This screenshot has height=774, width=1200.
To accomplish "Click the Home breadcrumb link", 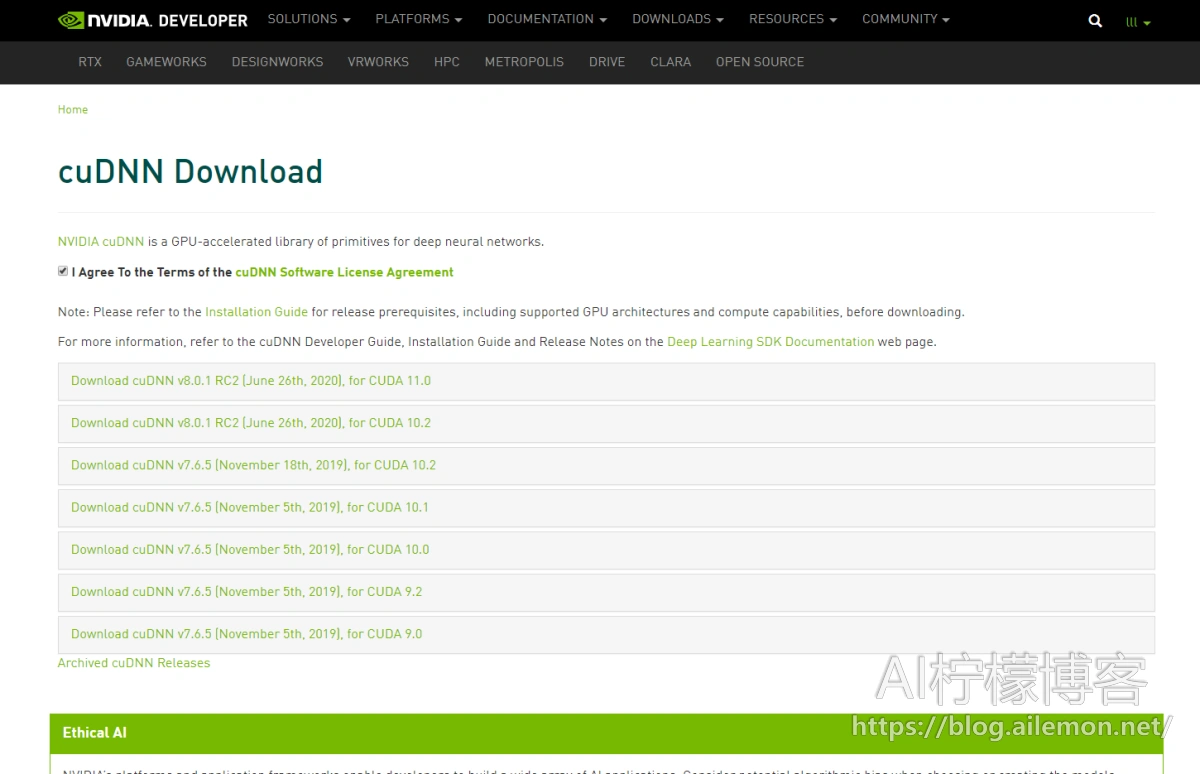I will (x=73, y=110).
